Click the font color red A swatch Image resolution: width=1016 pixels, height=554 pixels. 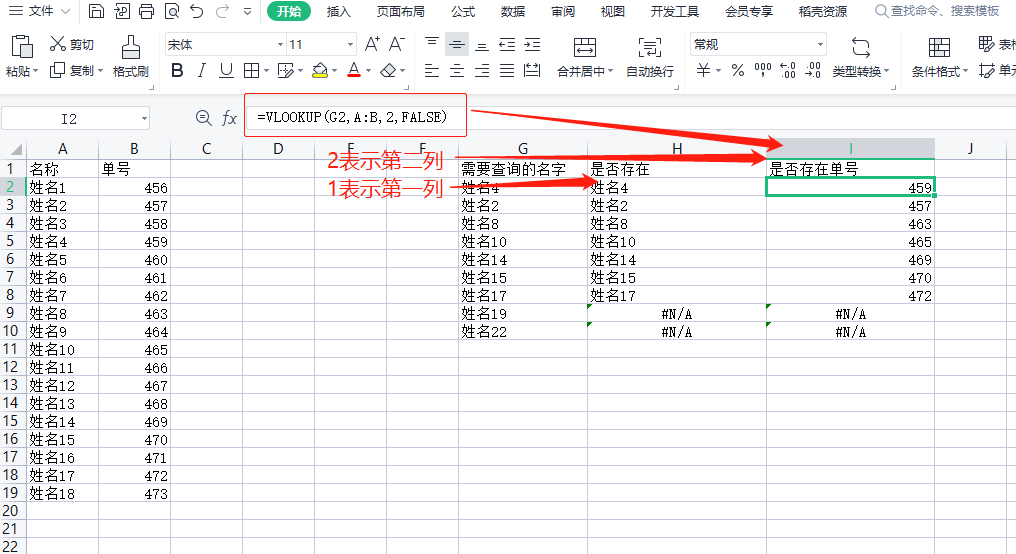(x=353, y=70)
